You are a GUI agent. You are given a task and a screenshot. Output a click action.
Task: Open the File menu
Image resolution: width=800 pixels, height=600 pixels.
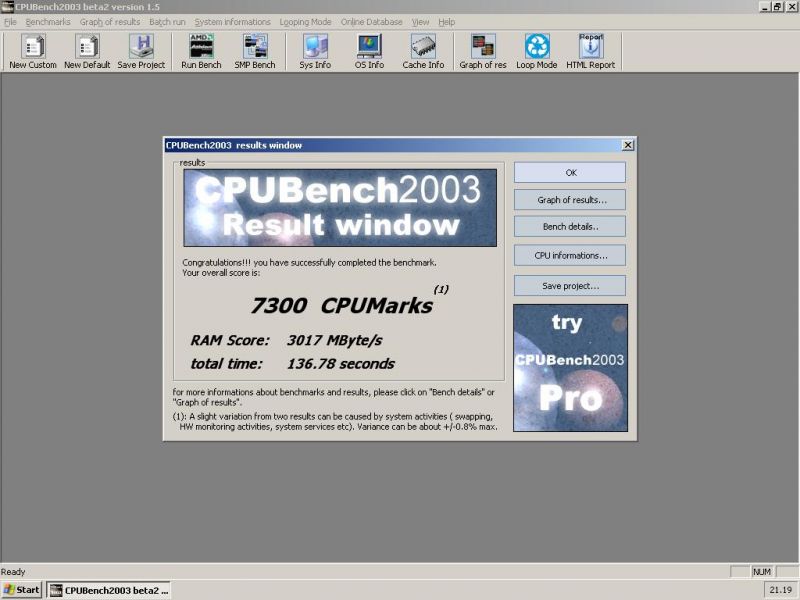10,22
